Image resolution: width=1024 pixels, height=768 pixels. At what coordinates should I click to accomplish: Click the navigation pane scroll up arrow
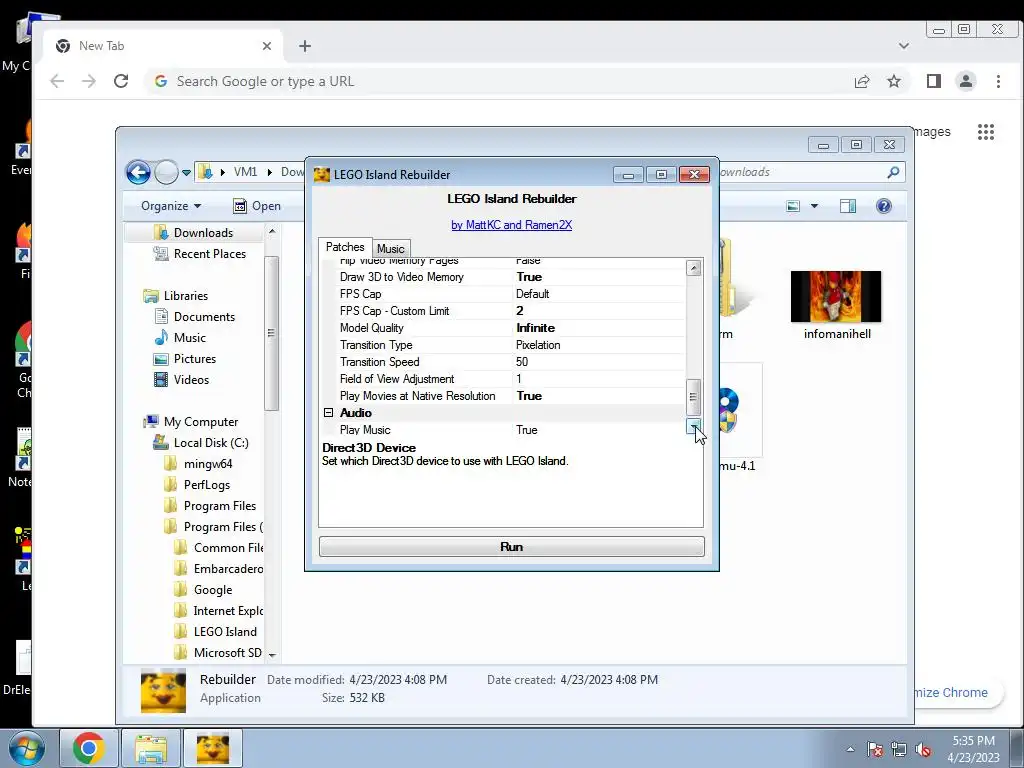[272, 231]
